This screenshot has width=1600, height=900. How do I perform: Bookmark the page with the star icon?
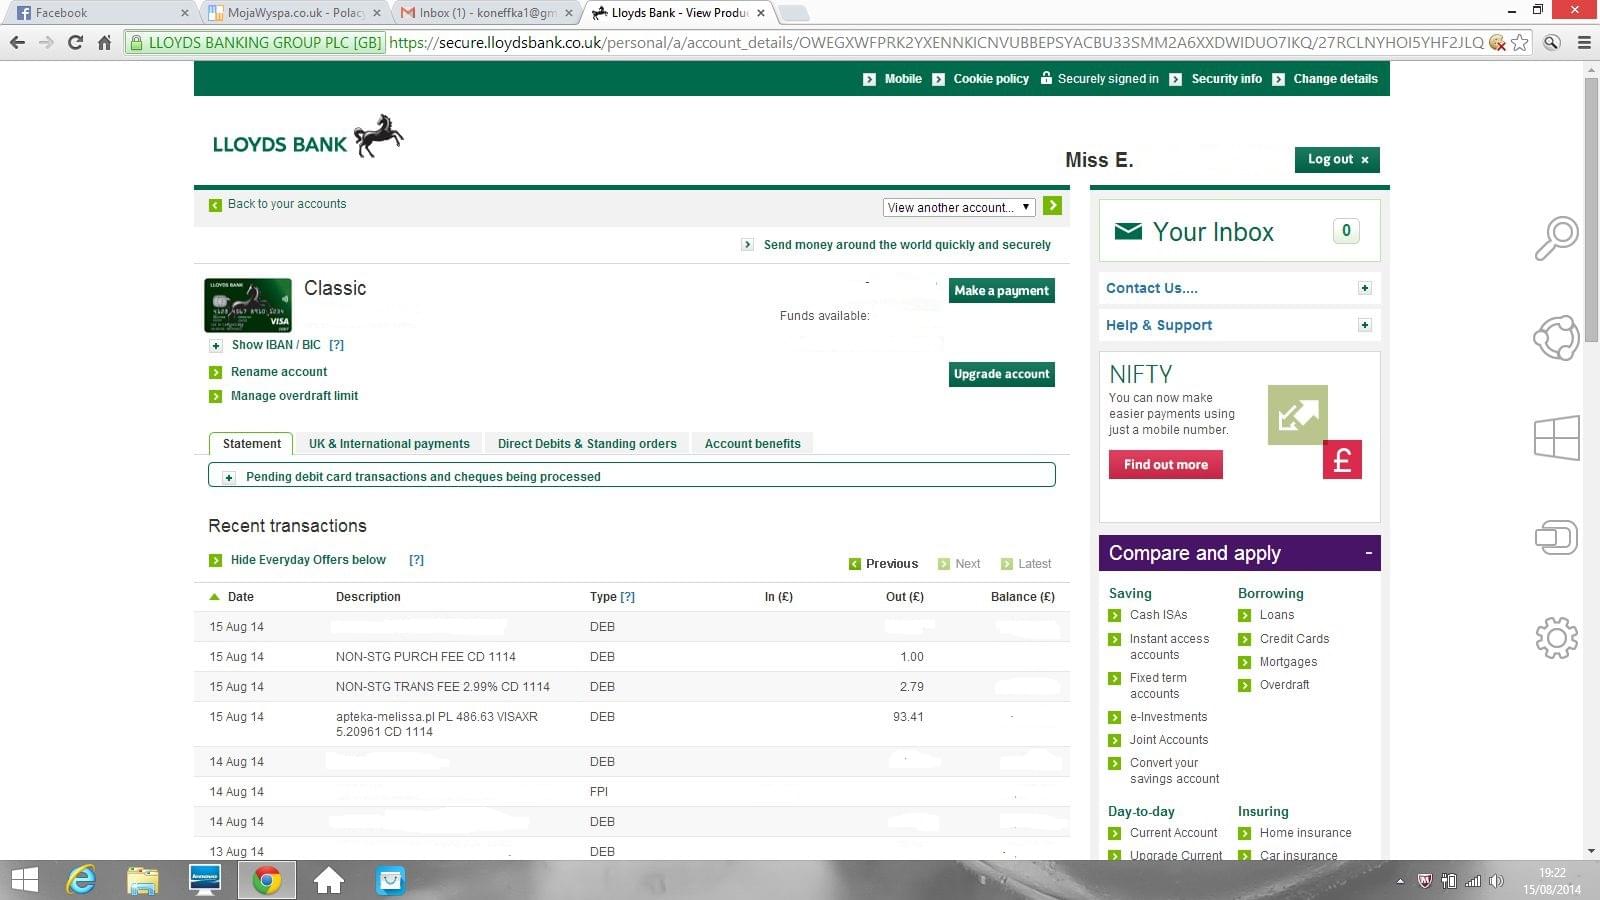[x=1520, y=42]
